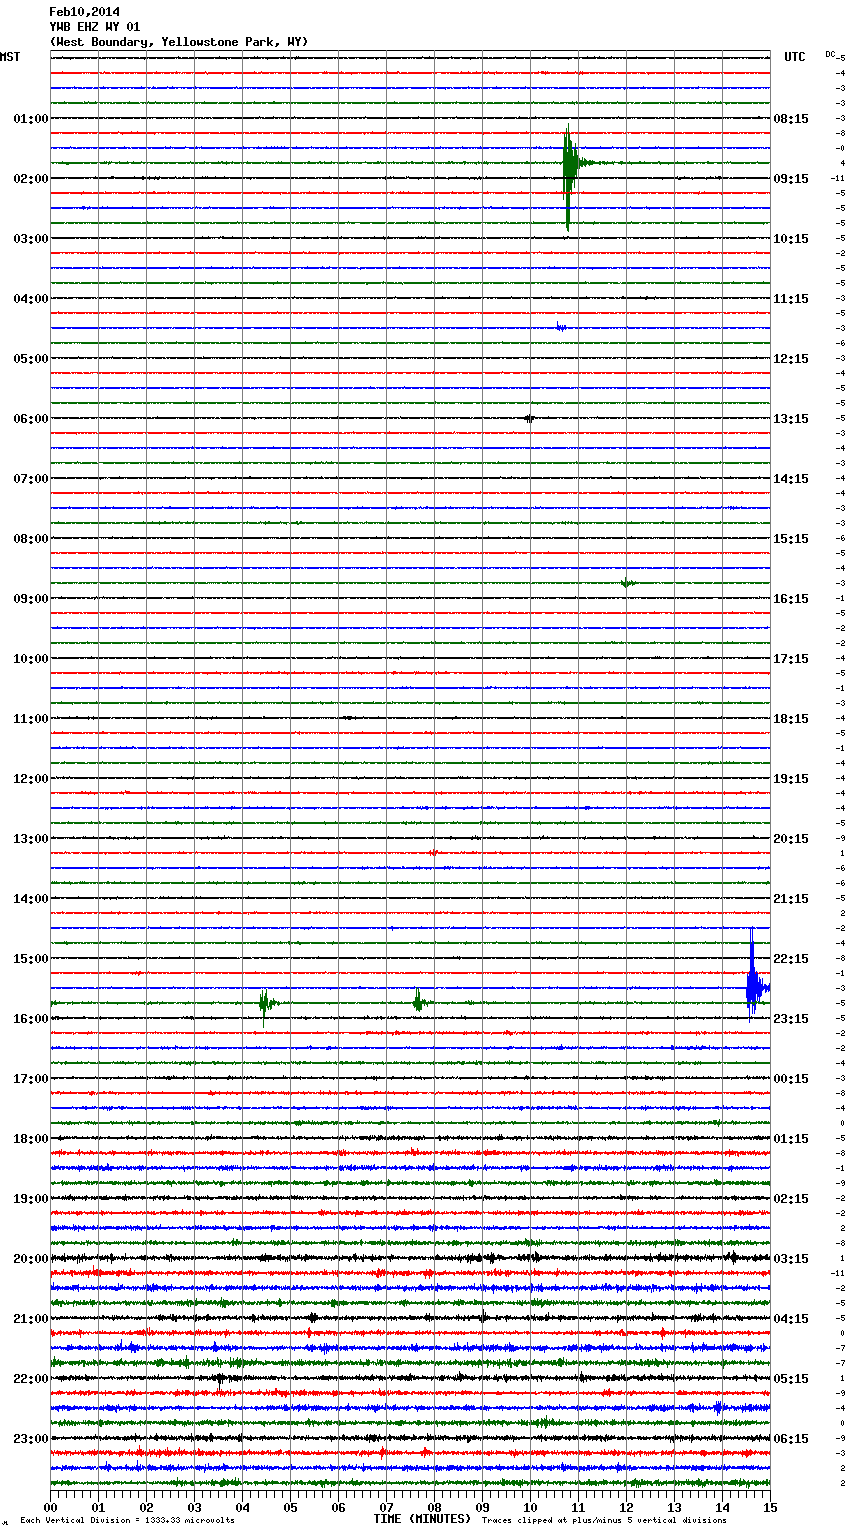Click the 13:15 UTC time label
Screen dimensions: 850x1534
click(791, 419)
